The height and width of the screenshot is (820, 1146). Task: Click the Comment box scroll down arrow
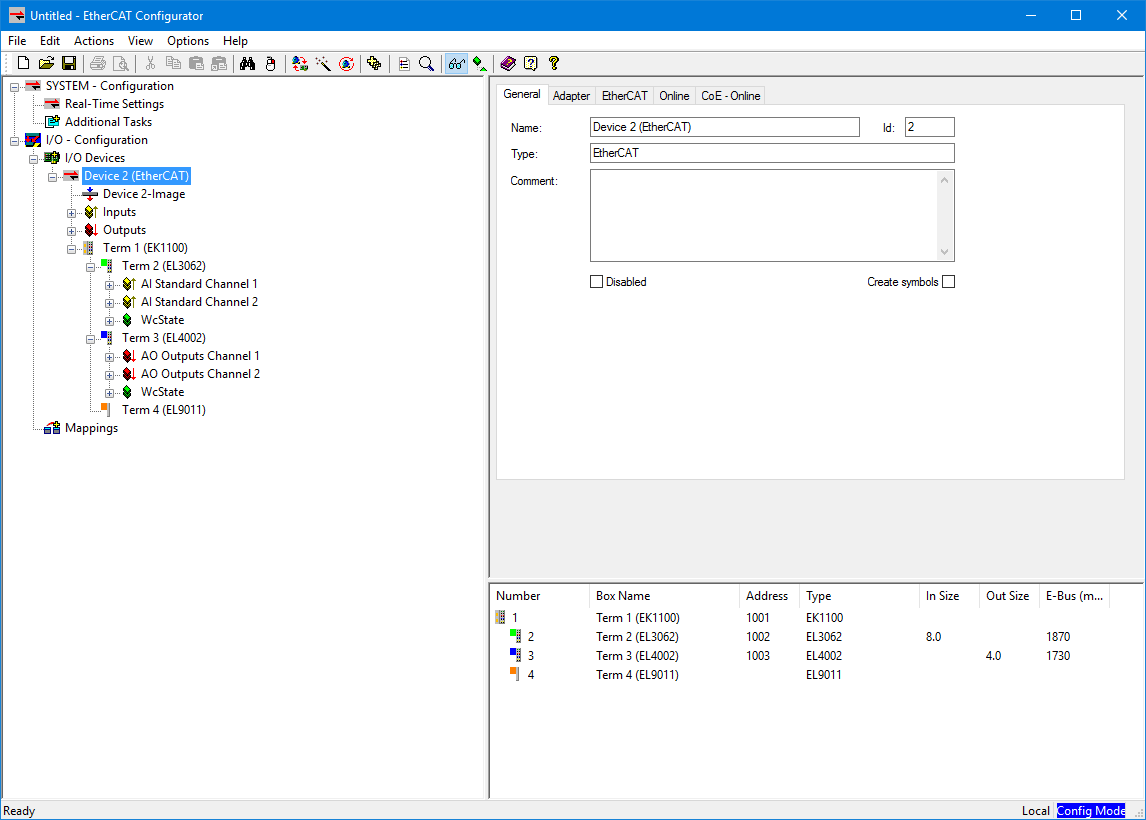[944, 251]
